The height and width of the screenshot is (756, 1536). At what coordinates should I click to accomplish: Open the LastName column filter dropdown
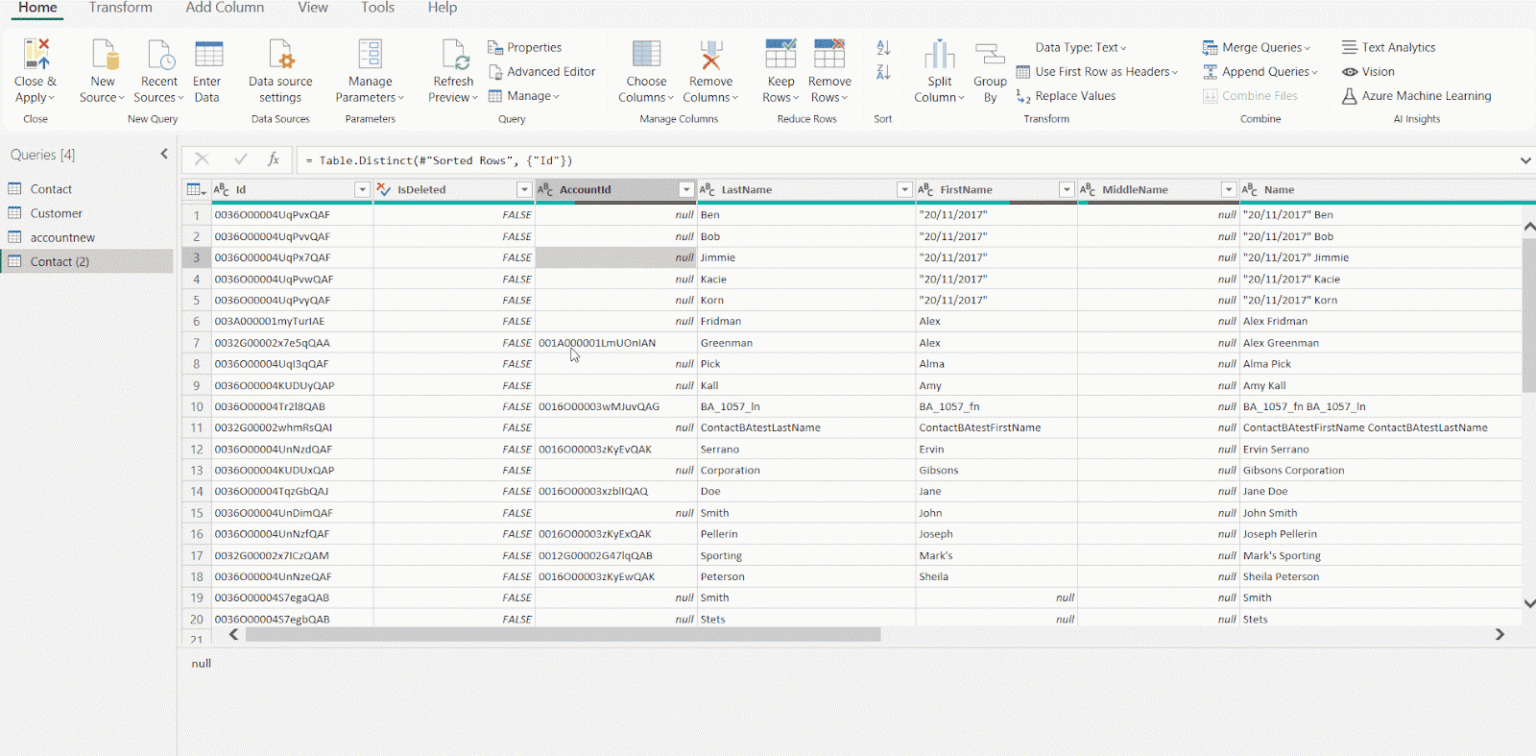click(905, 189)
